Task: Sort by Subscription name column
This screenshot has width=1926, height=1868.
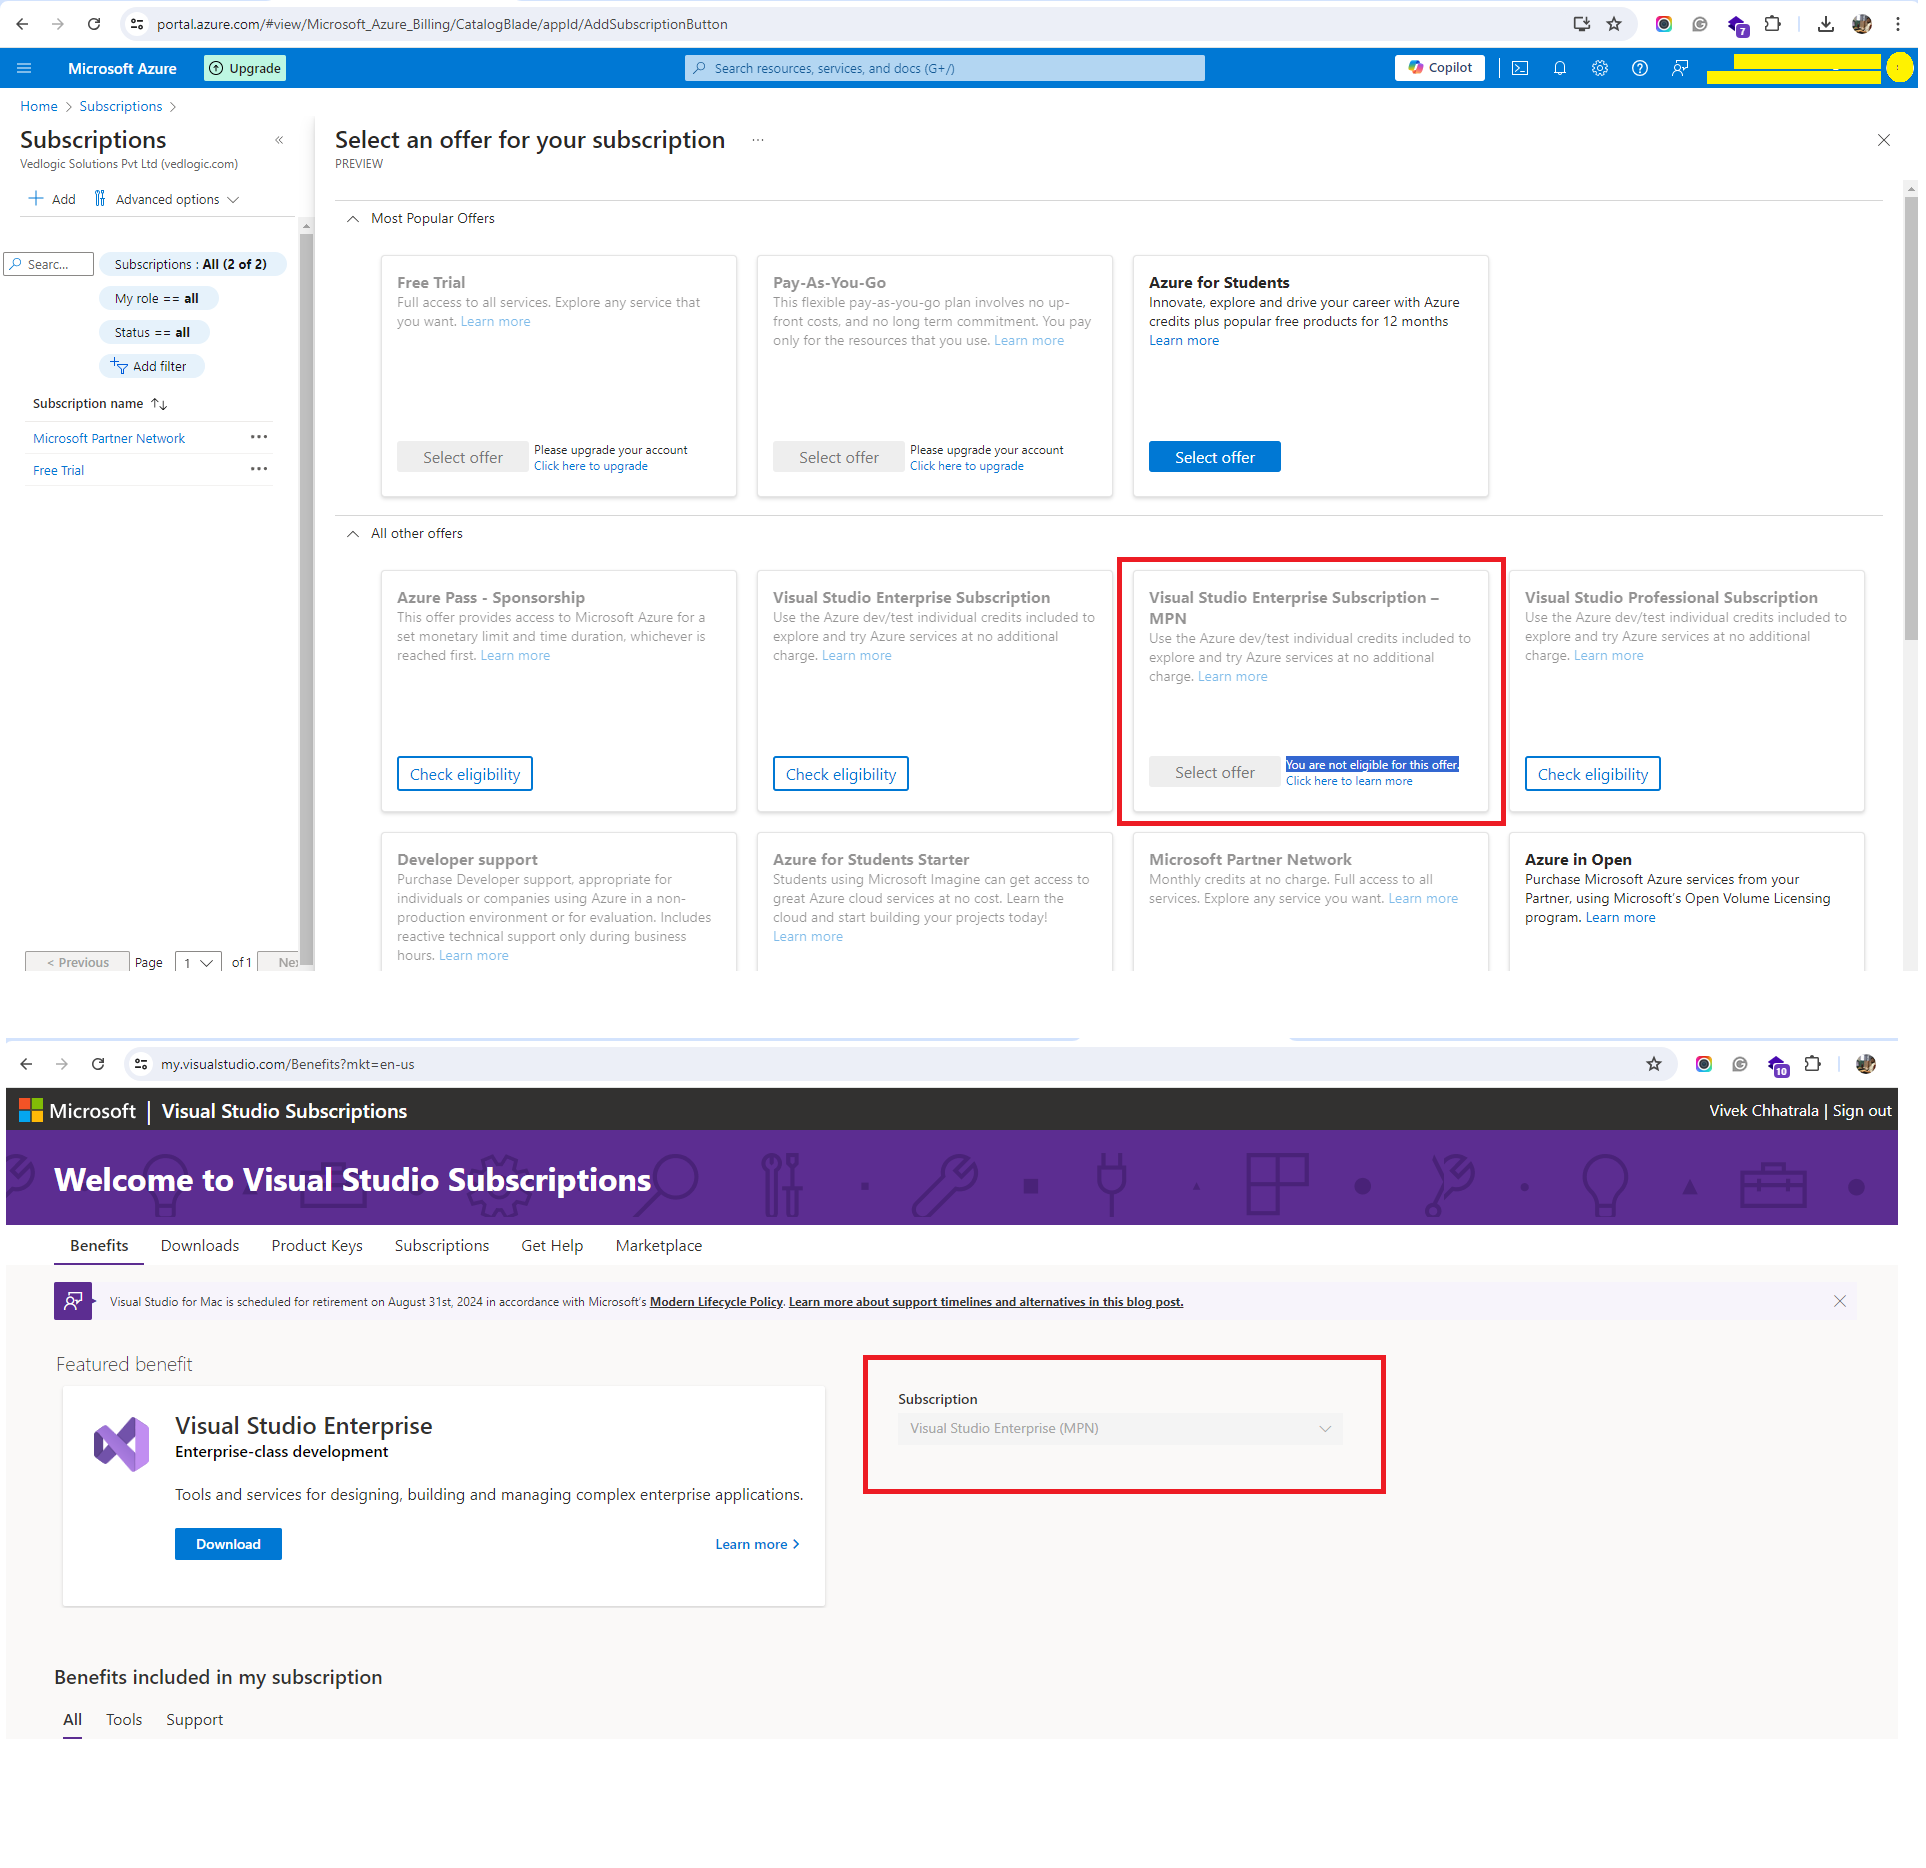Action: pyautogui.click(x=100, y=404)
